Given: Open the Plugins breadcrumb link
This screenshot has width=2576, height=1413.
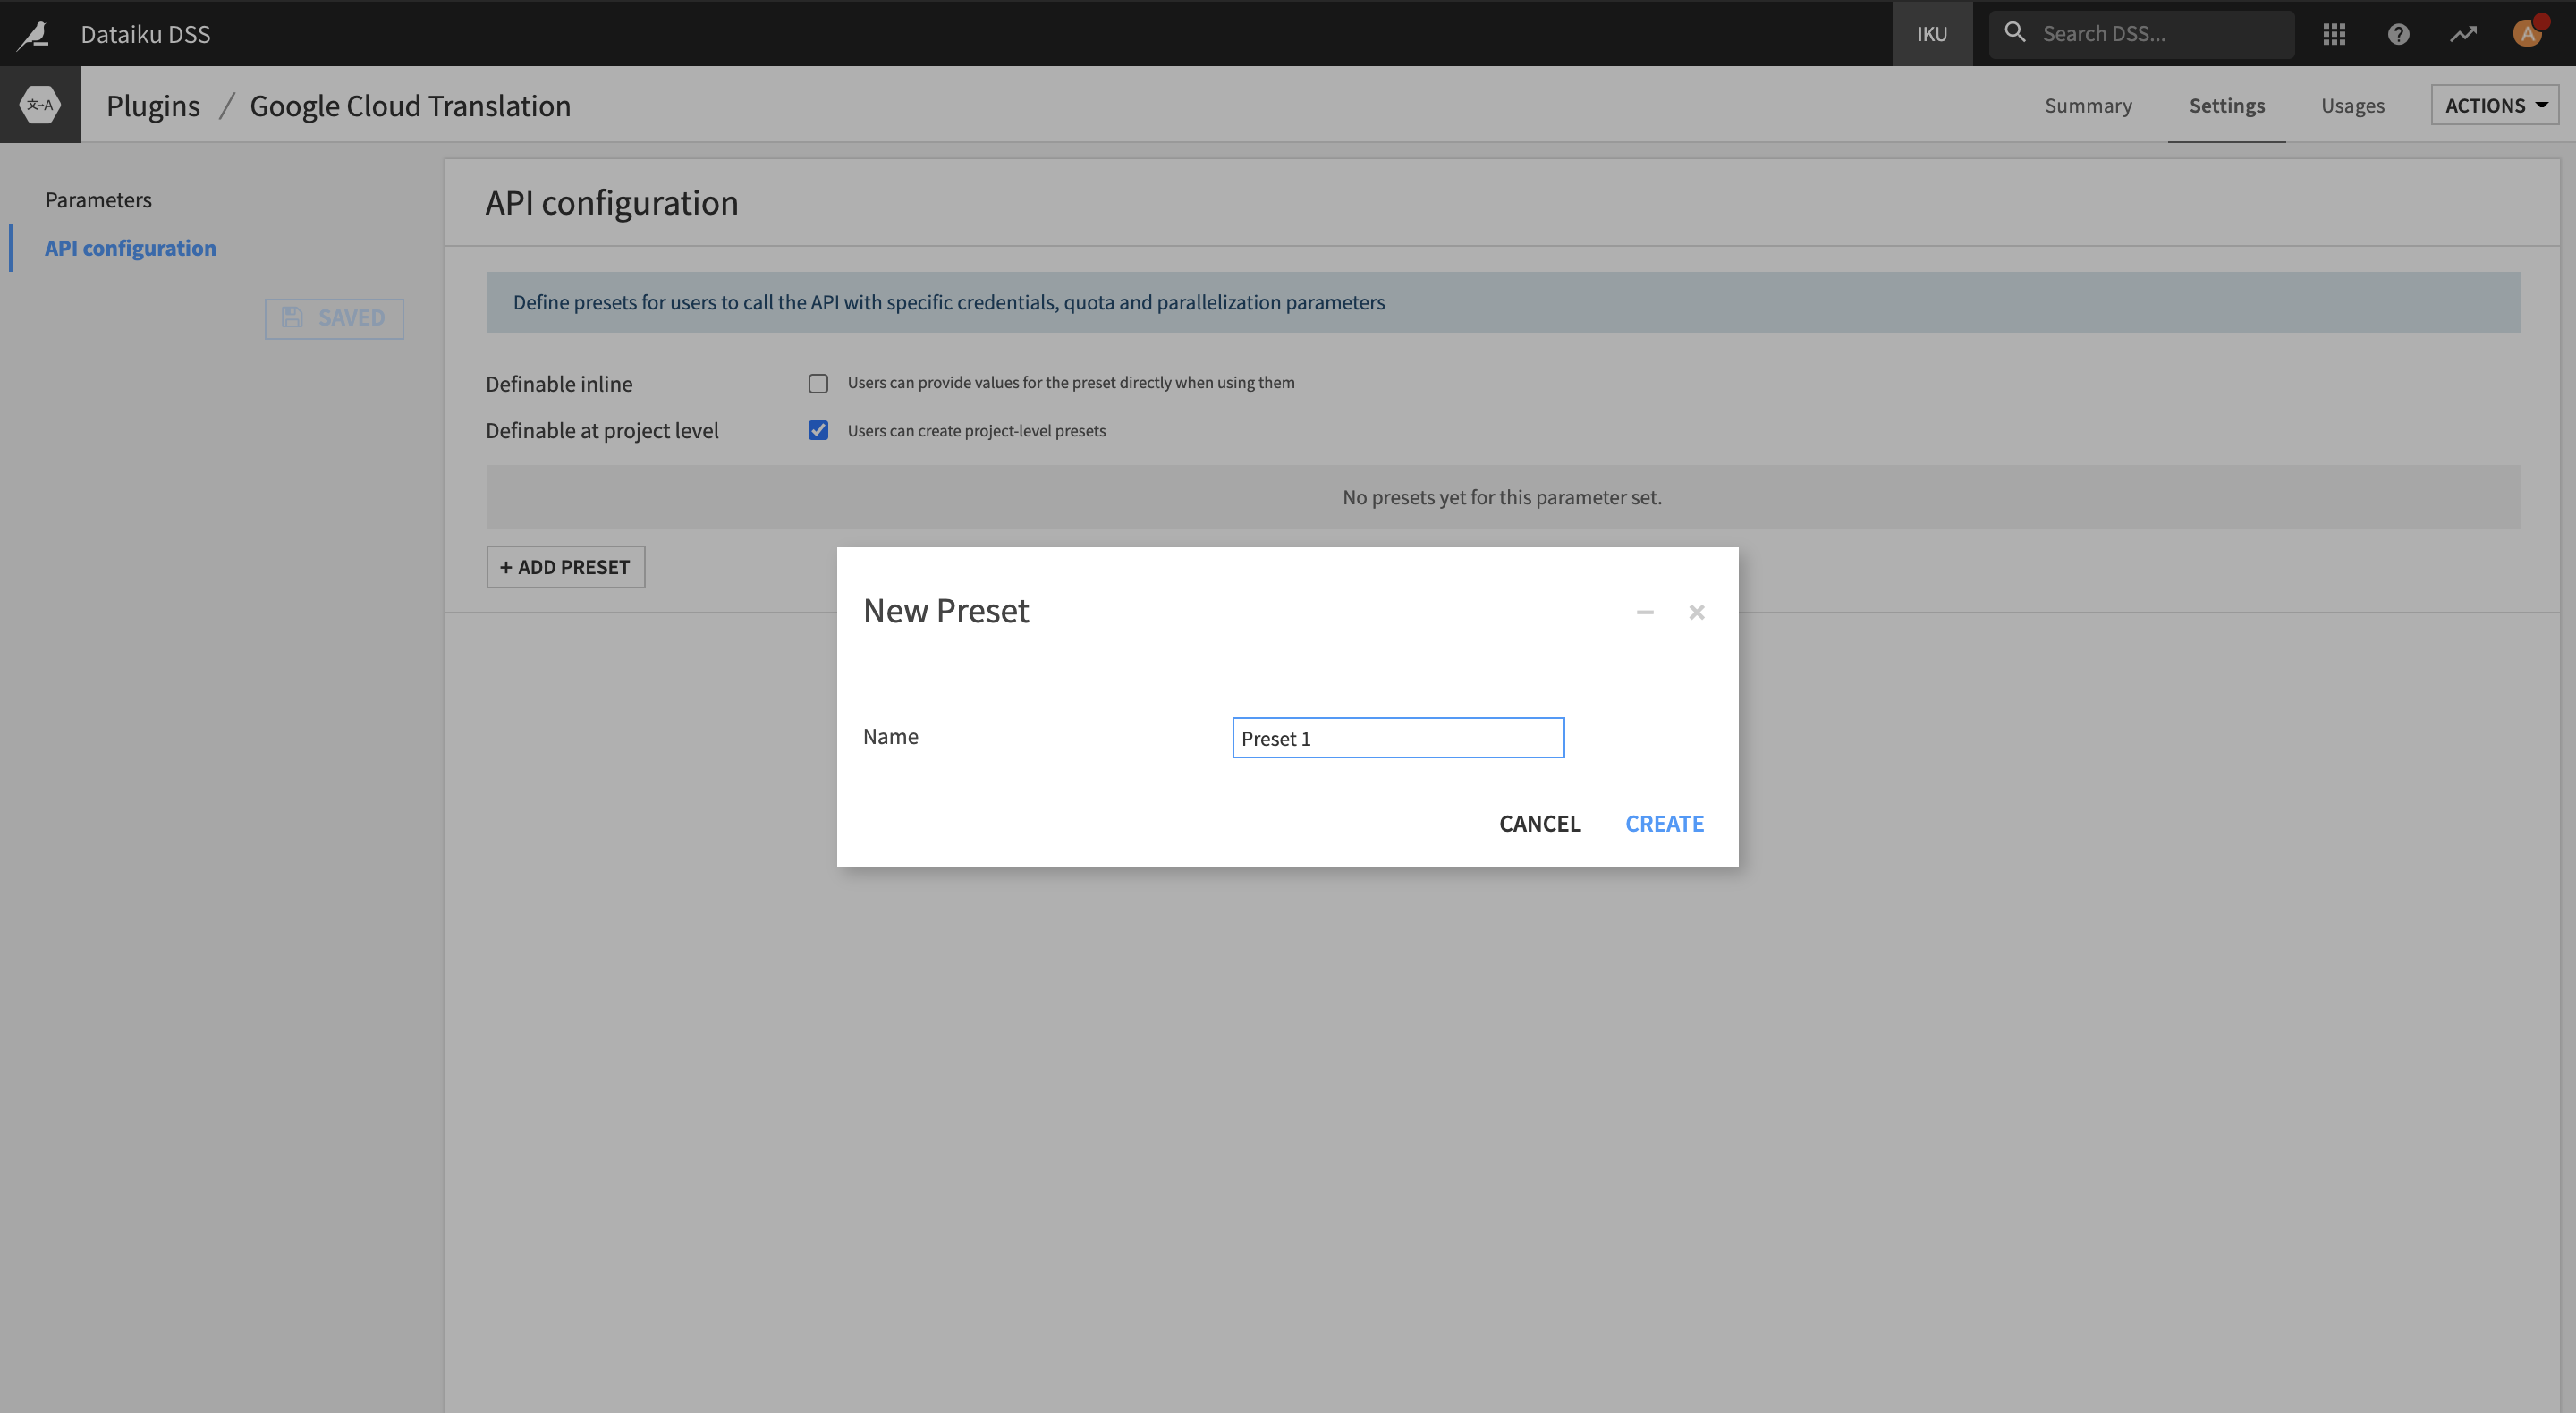Looking at the screenshot, I should point(153,105).
